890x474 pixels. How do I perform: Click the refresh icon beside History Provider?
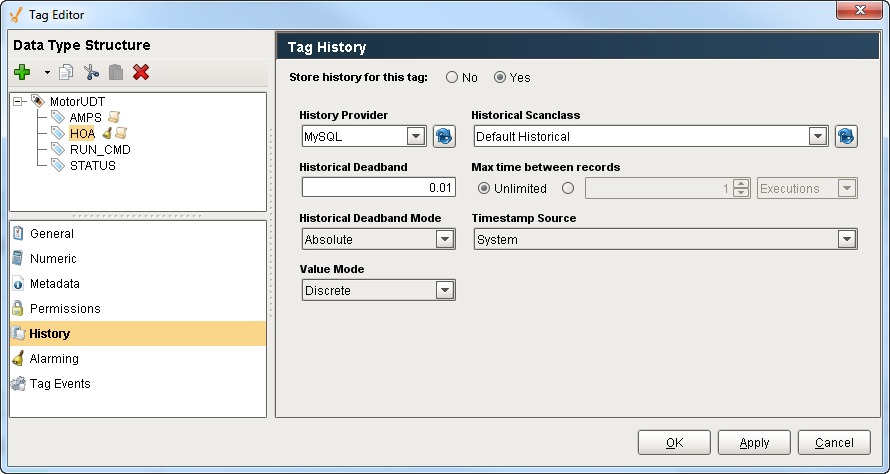(x=444, y=136)
